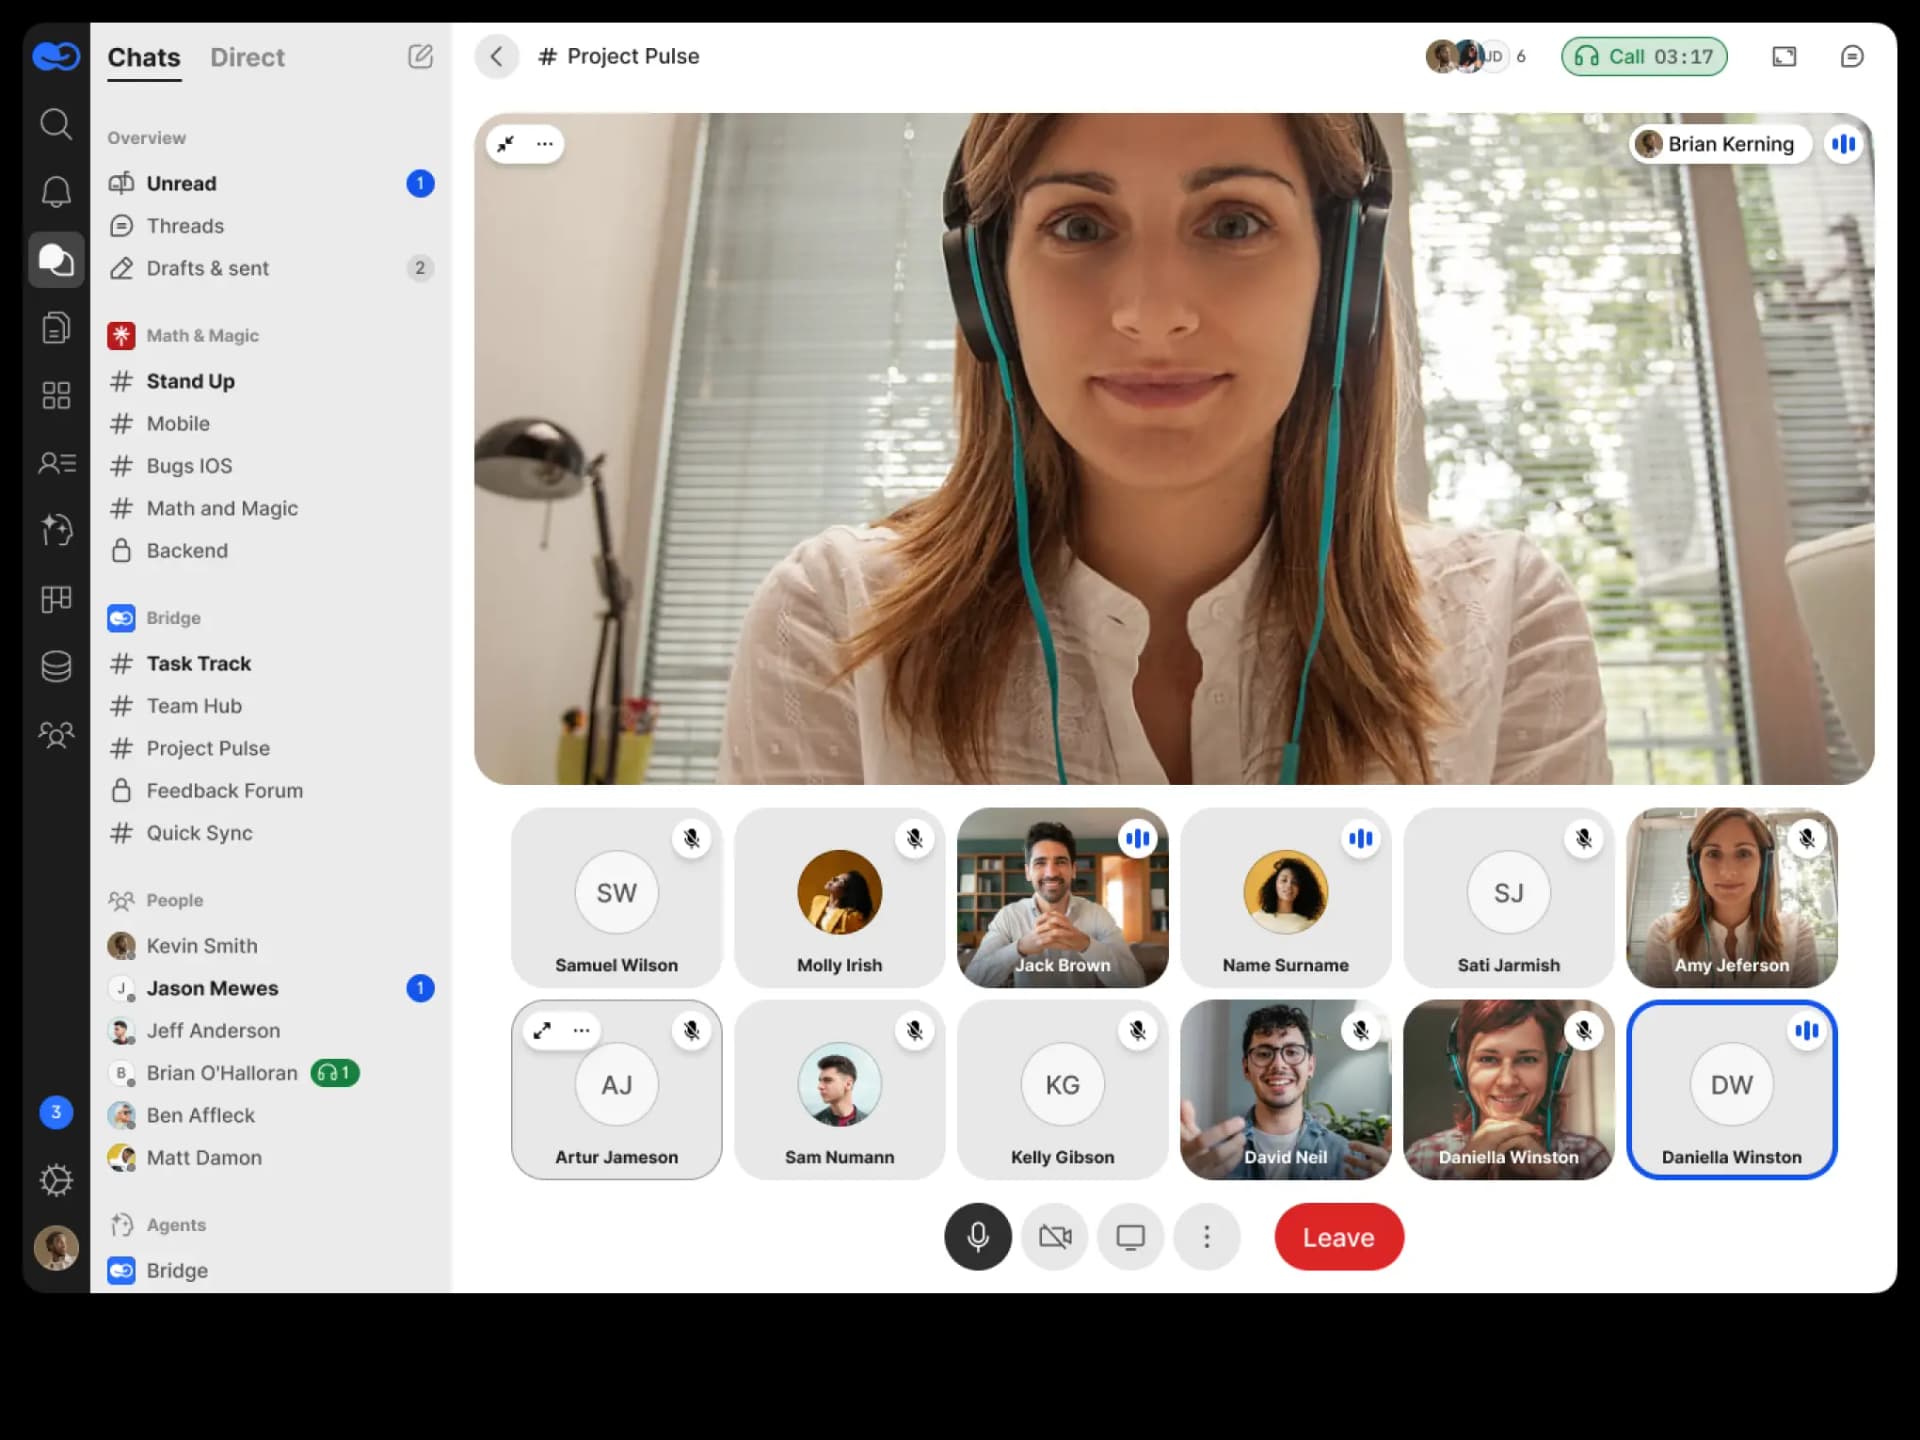The height and width of the screenshot is (1440, 1920).
Task: Open the search panel in the left rail
Action: pyautogui.click(x=57, y=124)
